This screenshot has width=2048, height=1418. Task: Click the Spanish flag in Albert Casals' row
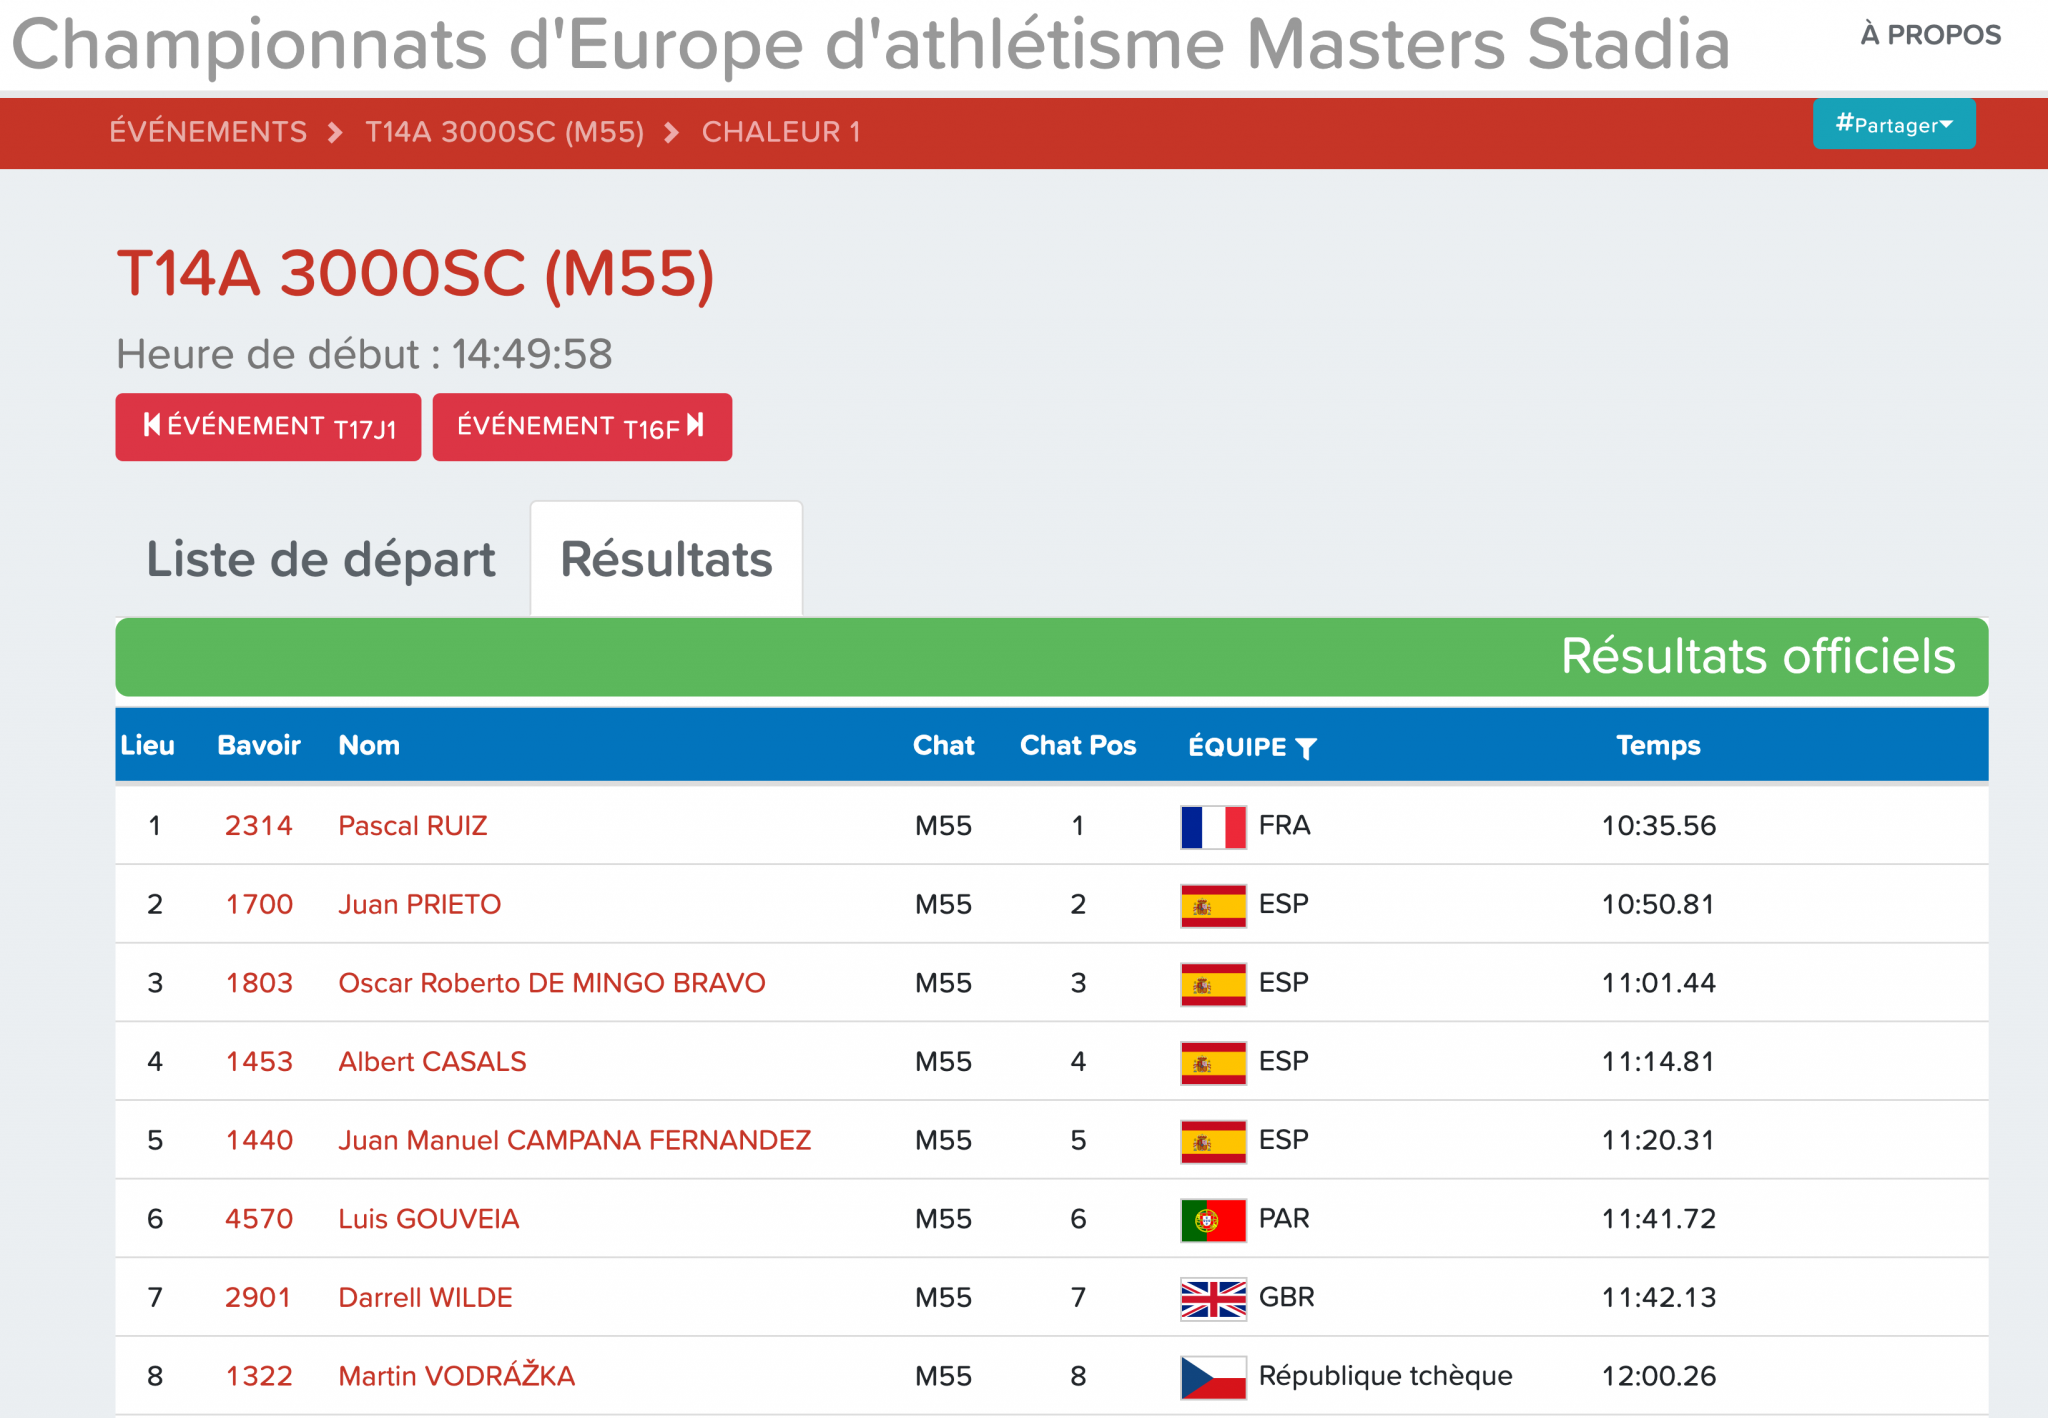(x=1213, y=1063)
